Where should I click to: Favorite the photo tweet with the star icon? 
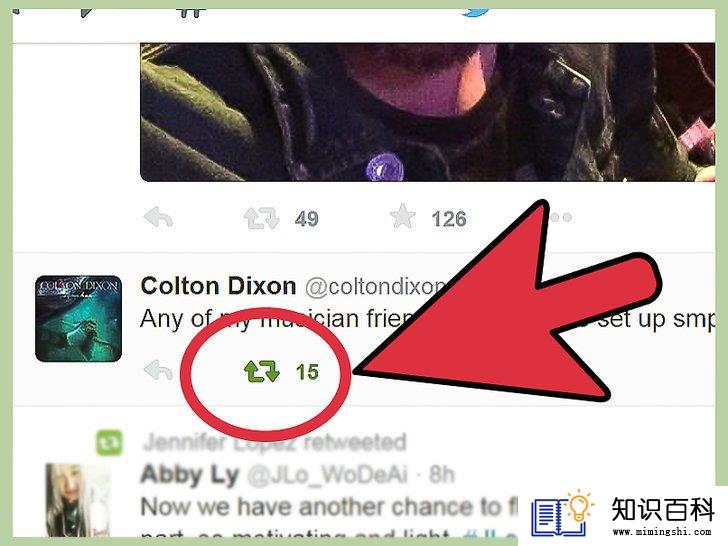[402, 216]
